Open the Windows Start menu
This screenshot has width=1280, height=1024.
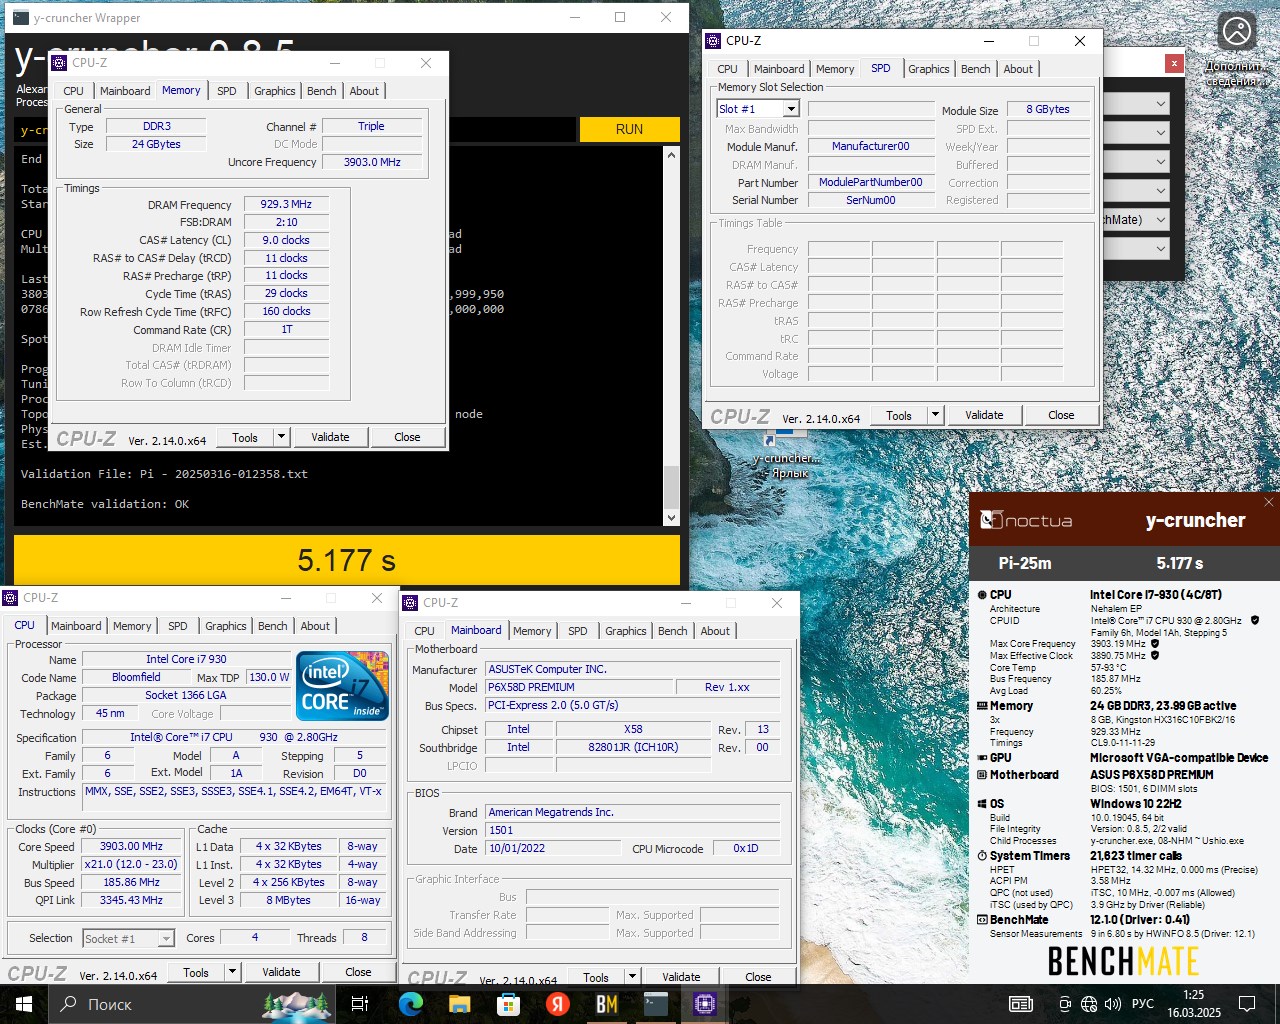click(23, 1004)
